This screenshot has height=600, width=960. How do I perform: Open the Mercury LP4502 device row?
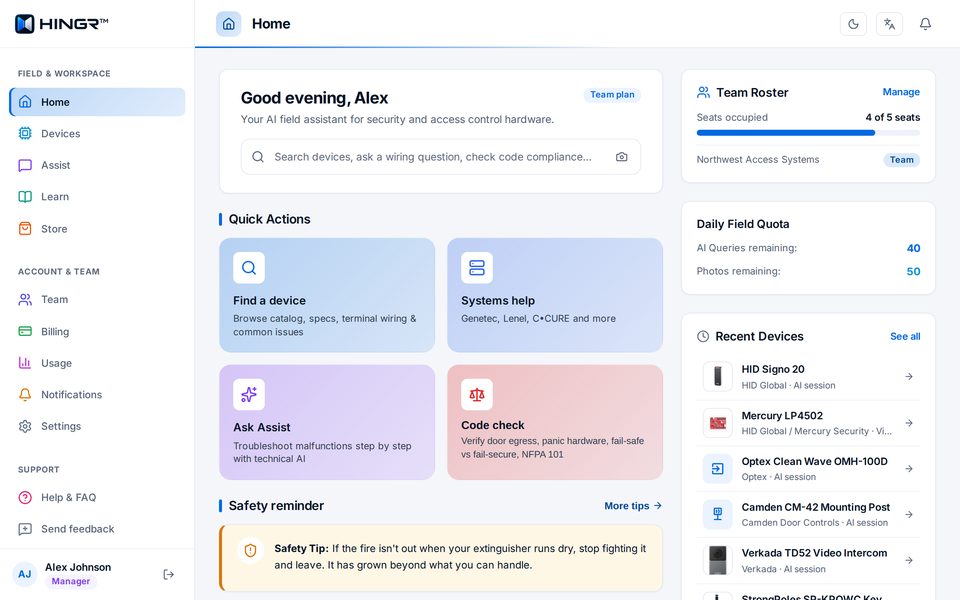(808, 423)
